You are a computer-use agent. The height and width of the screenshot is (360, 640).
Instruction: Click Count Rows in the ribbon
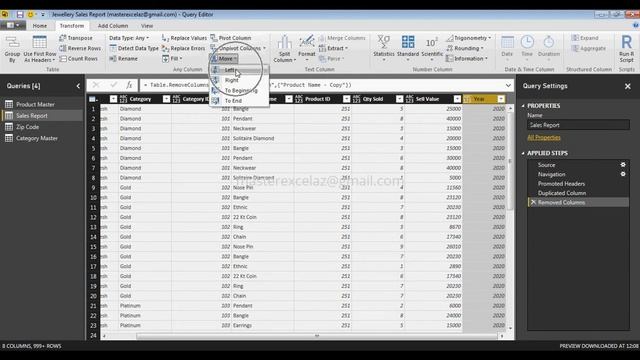[79, 58]
